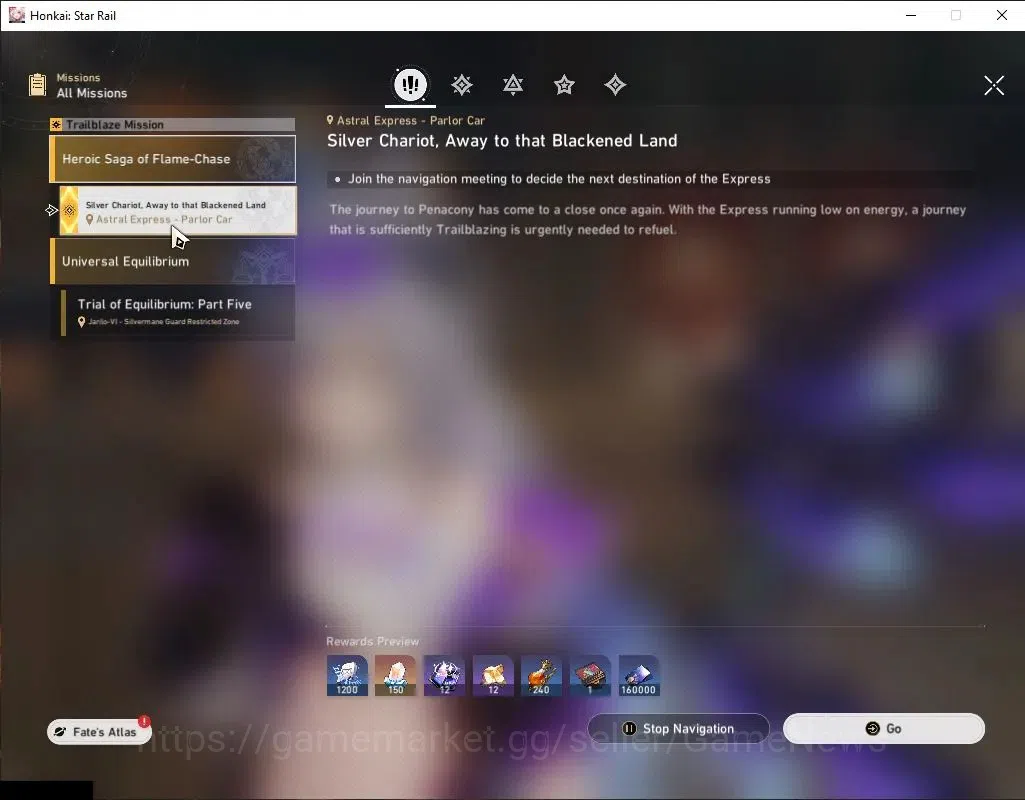Click the Trailblaze Mission category header

173,124
